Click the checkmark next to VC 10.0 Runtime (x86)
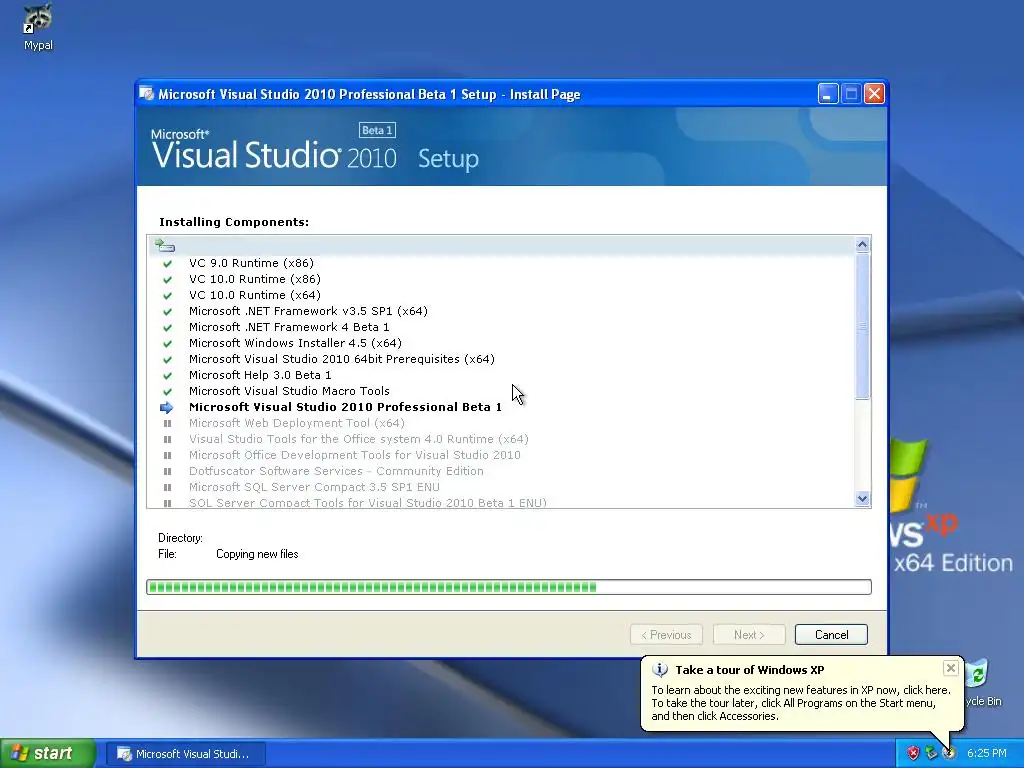This screenshot has width=1024, height=768. tap(167, 280)
